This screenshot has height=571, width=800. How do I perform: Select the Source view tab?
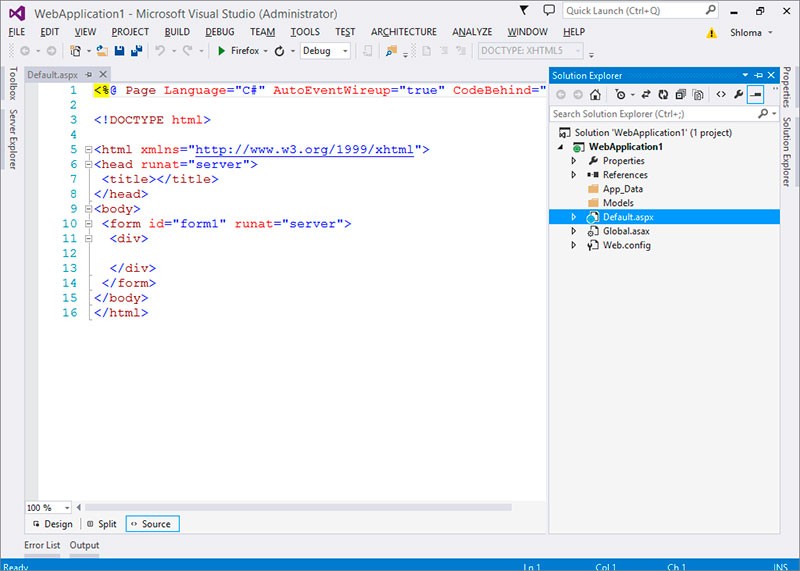(x=153, y=524)
